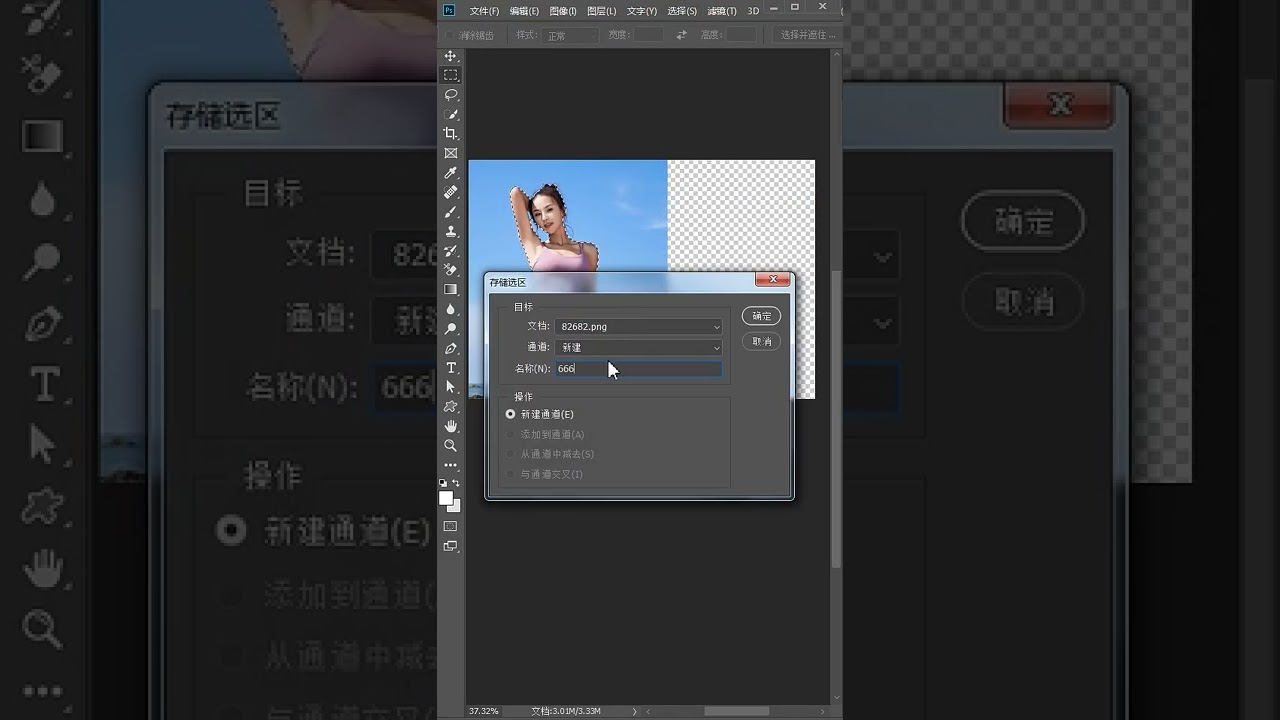Click the 文档:3.01M/3.33M status text
The height and width of the screenshot is (720, 1280).
click(566, 711)
